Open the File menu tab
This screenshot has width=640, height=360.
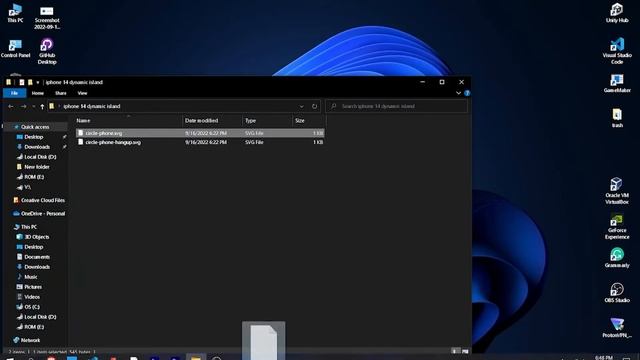(14, 93)
